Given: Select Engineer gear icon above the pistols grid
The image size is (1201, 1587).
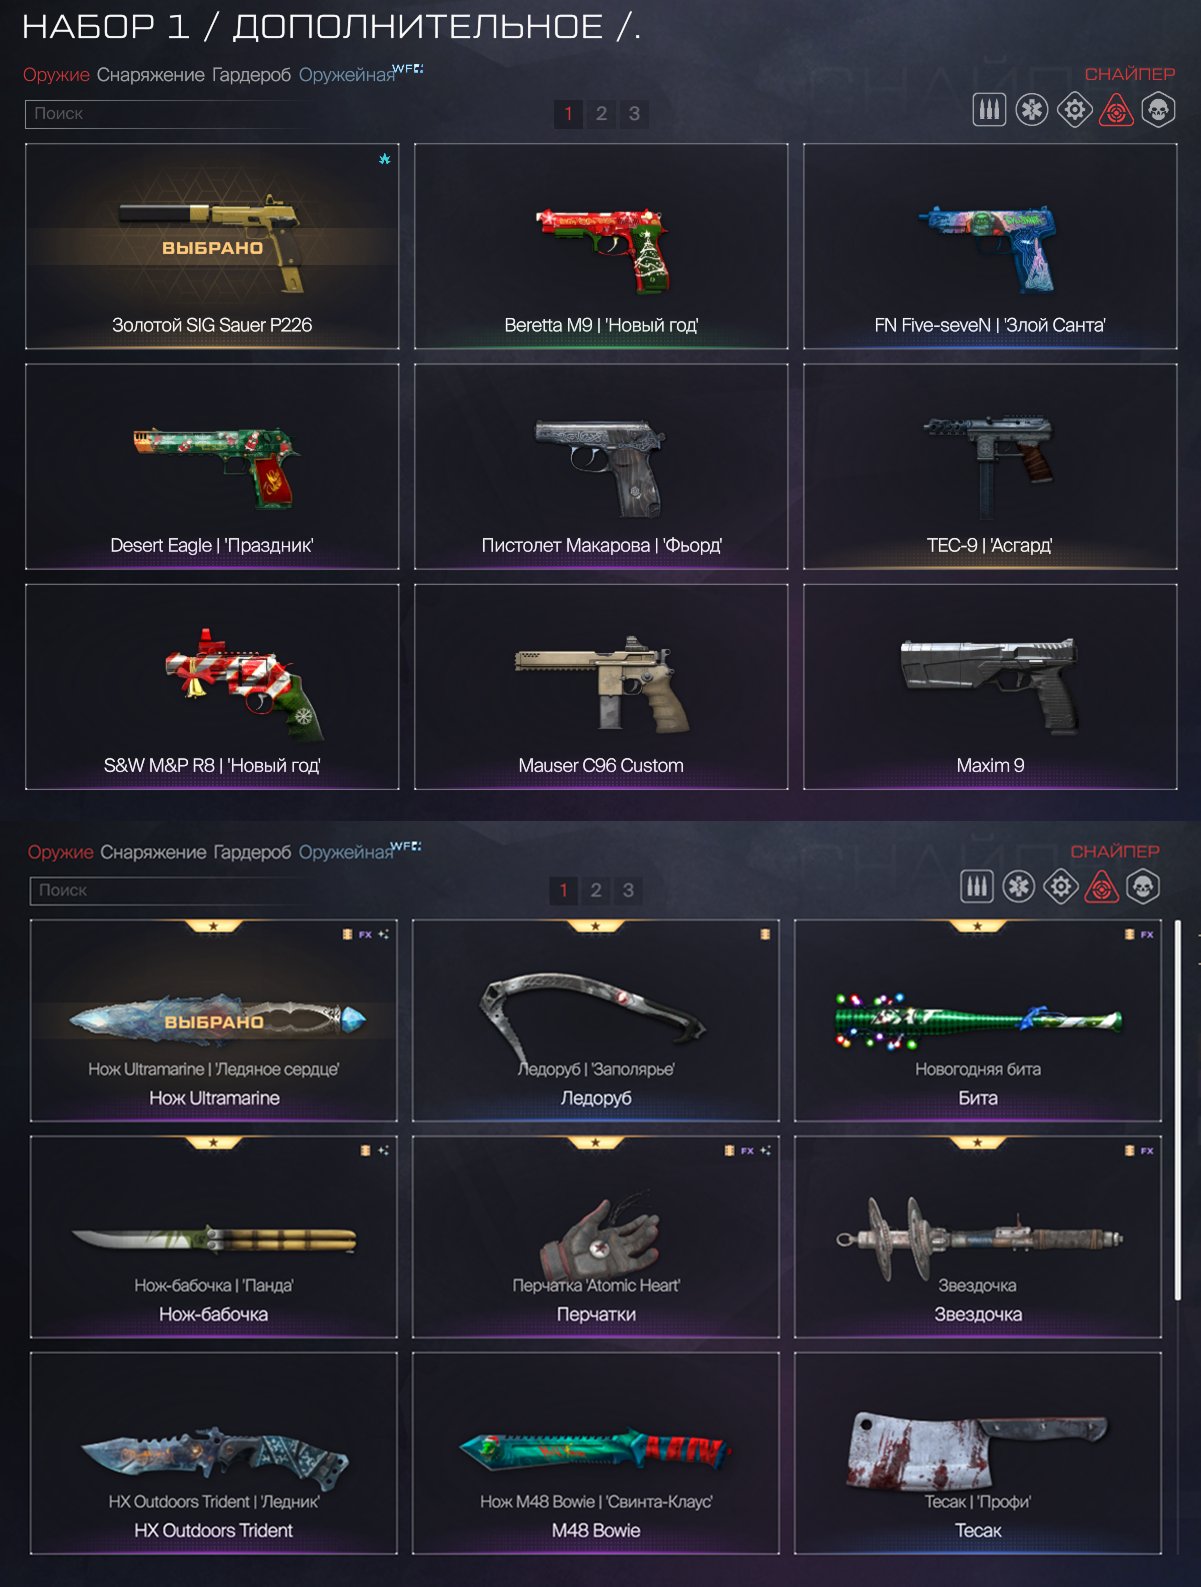Looking at the screenshot, I should tap(1074, 109).
